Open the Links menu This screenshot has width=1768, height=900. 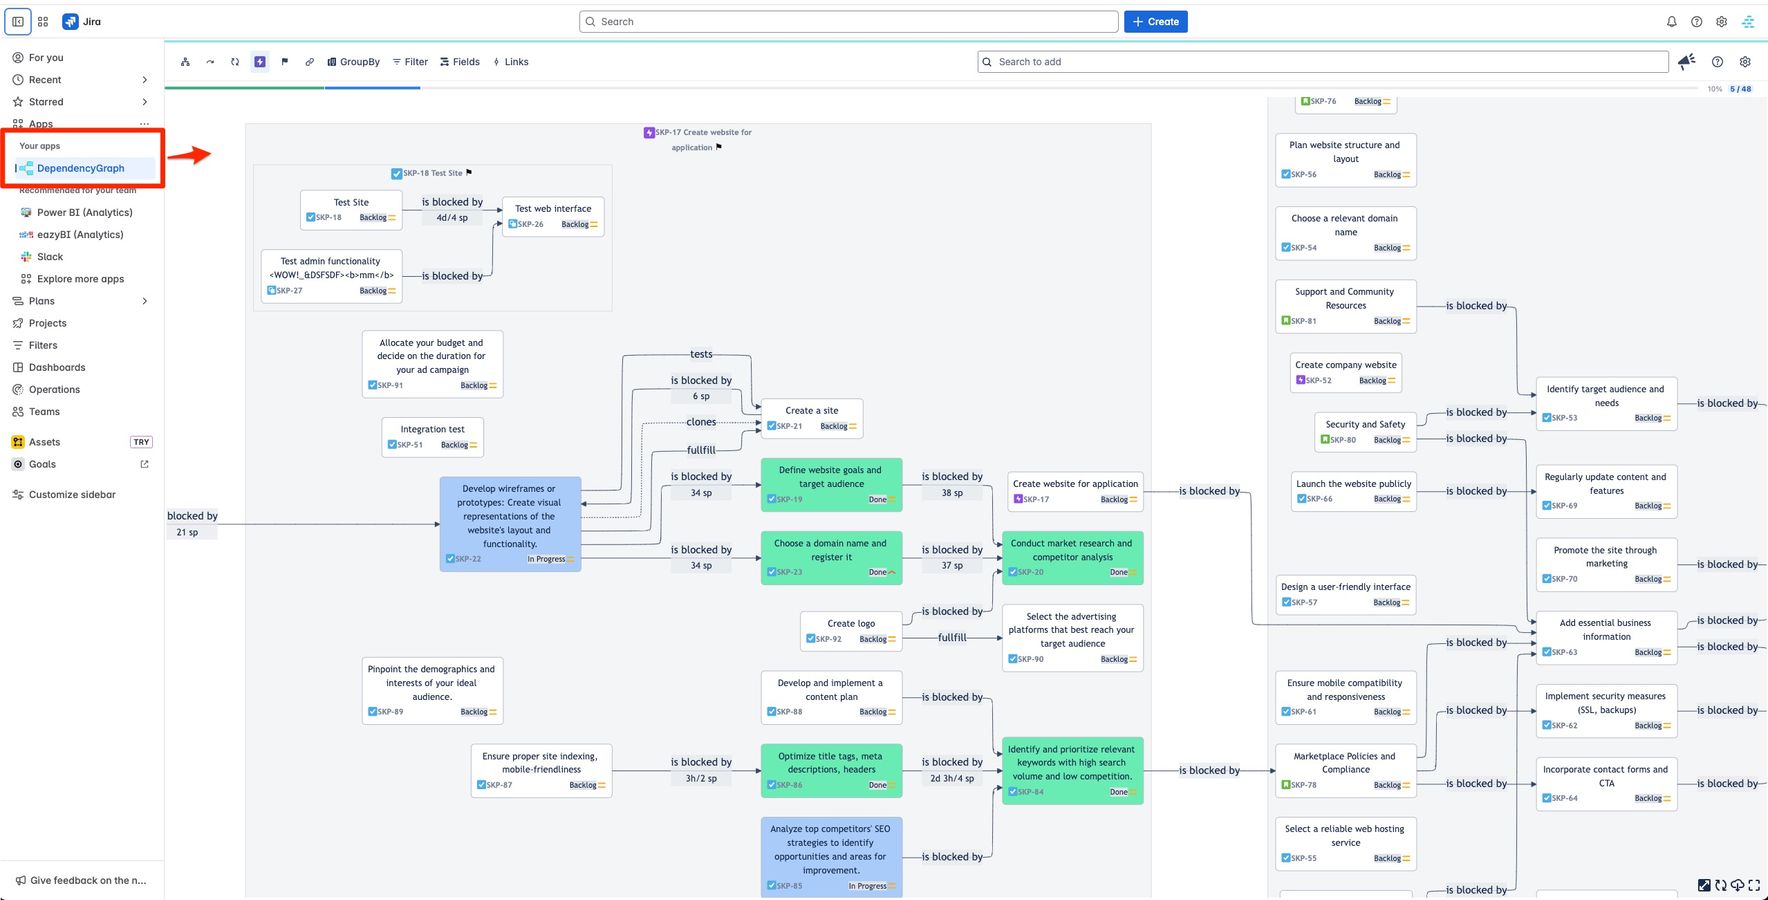[510, 62]
